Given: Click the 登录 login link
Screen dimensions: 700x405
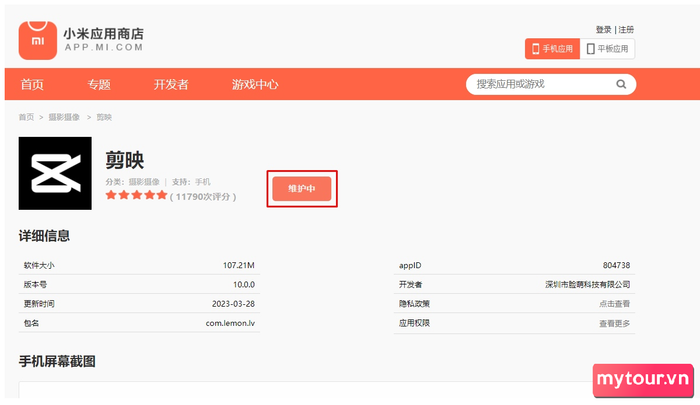Looking at the screenshot, I should tap(604, 29).
